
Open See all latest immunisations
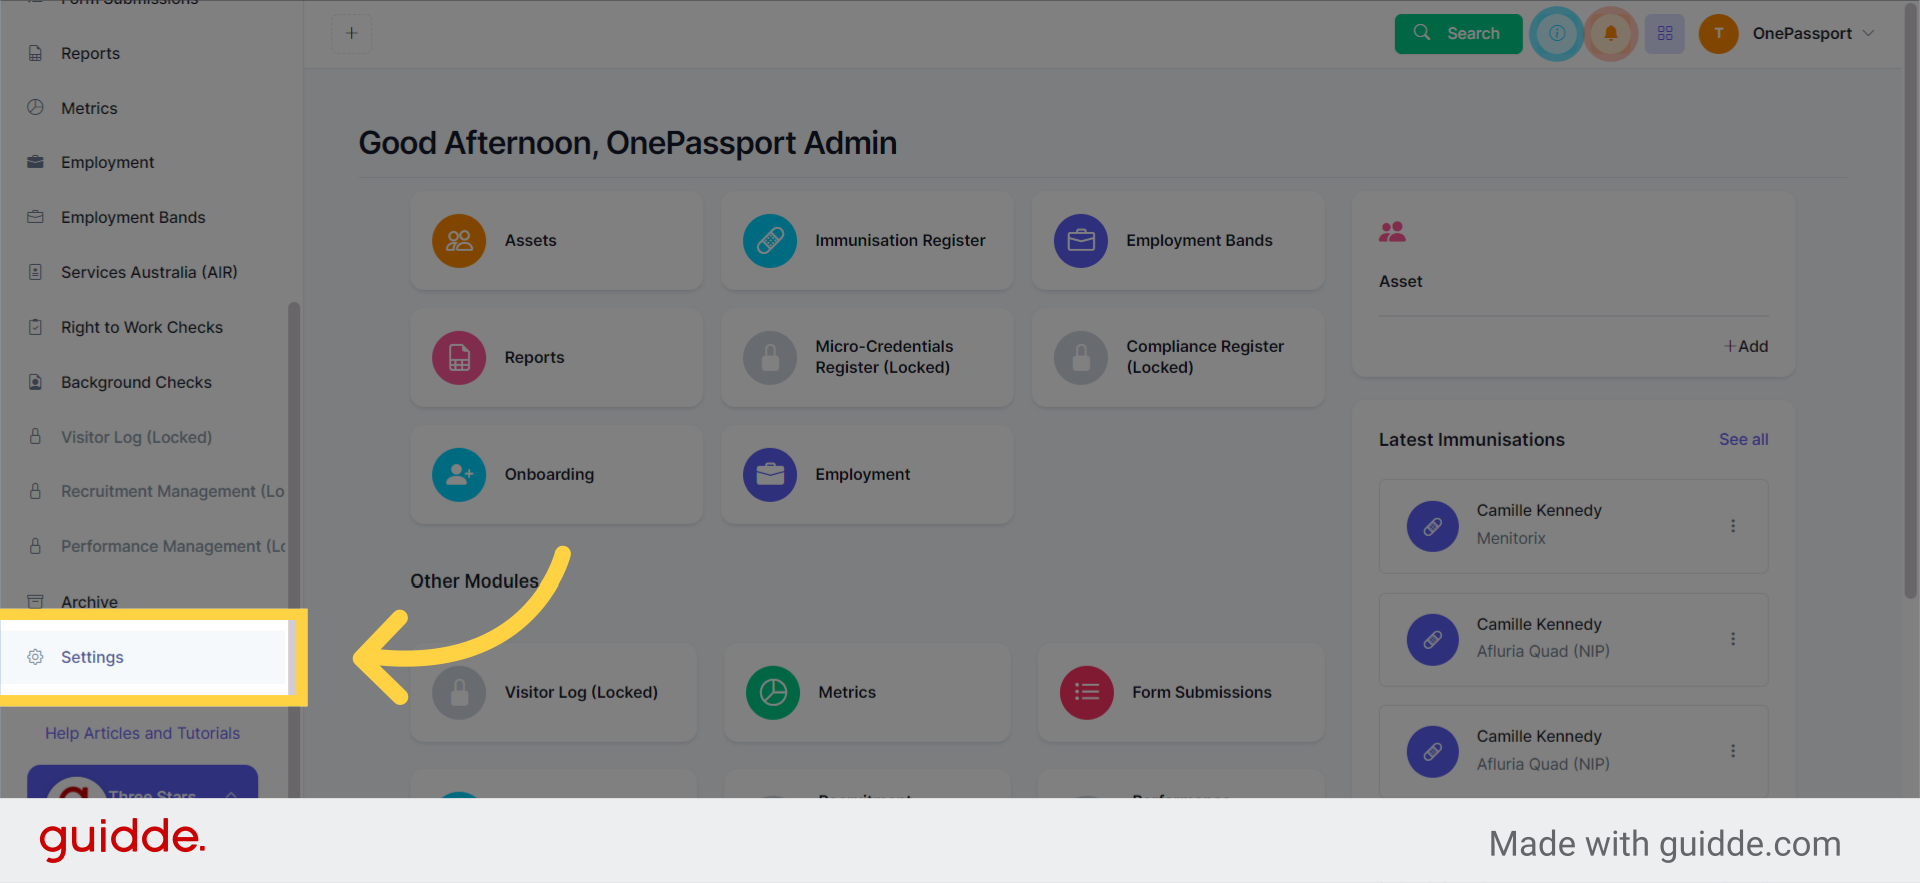tap(1743, 439)
